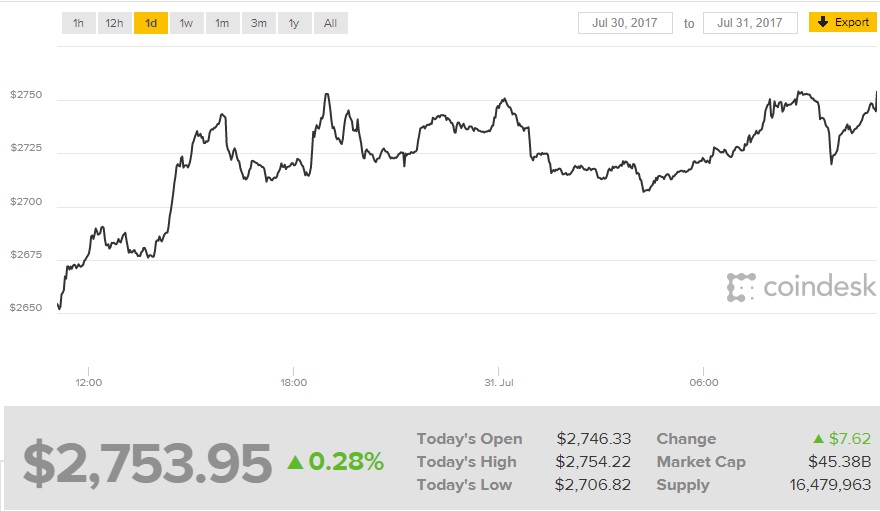Image resolution: width=880 pixels, height=511 pixels.
Task: Switch chart to 12h range
Action: [114, 23]
